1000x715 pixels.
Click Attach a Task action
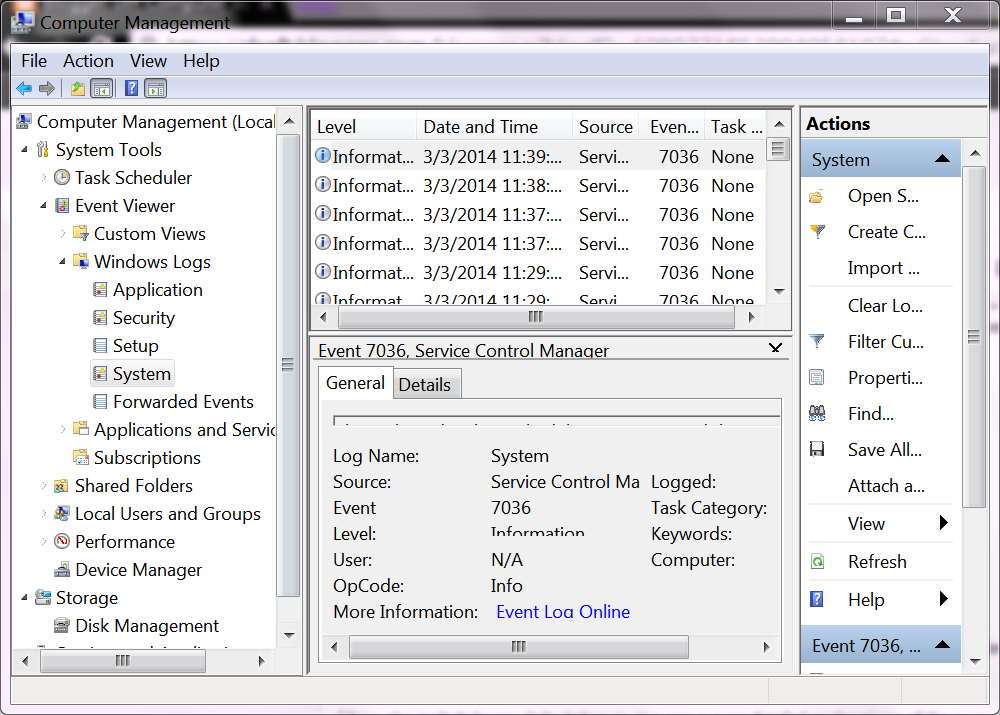point(886,486)
